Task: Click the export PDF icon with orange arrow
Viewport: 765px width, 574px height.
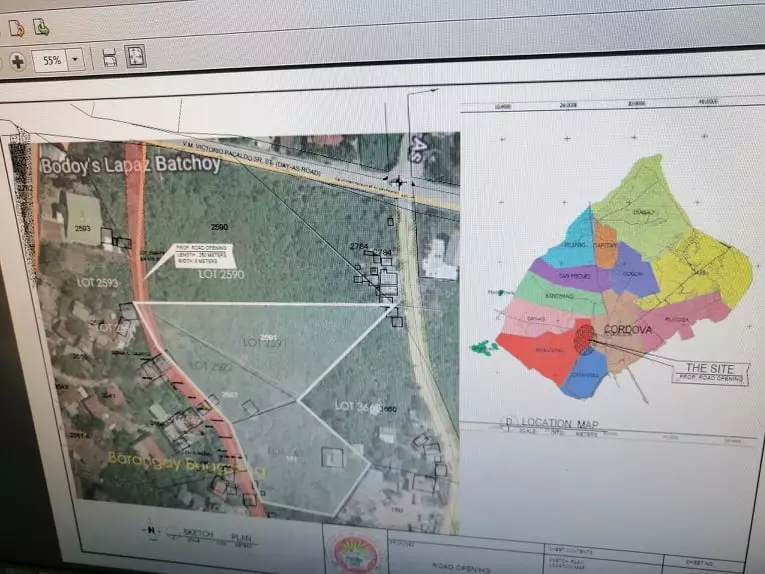Action: pos(17,28)
